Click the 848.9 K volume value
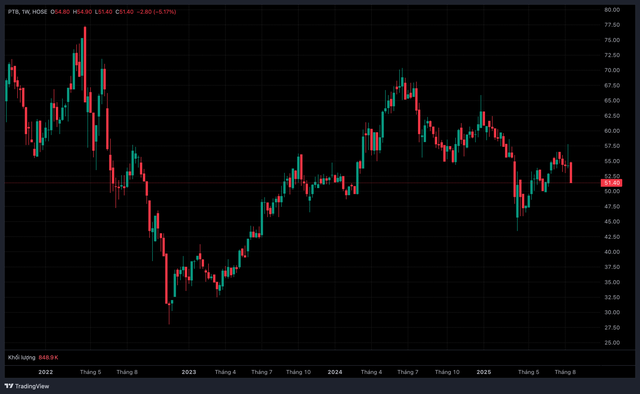Screen dimensions: 640x394 (49, 357)
